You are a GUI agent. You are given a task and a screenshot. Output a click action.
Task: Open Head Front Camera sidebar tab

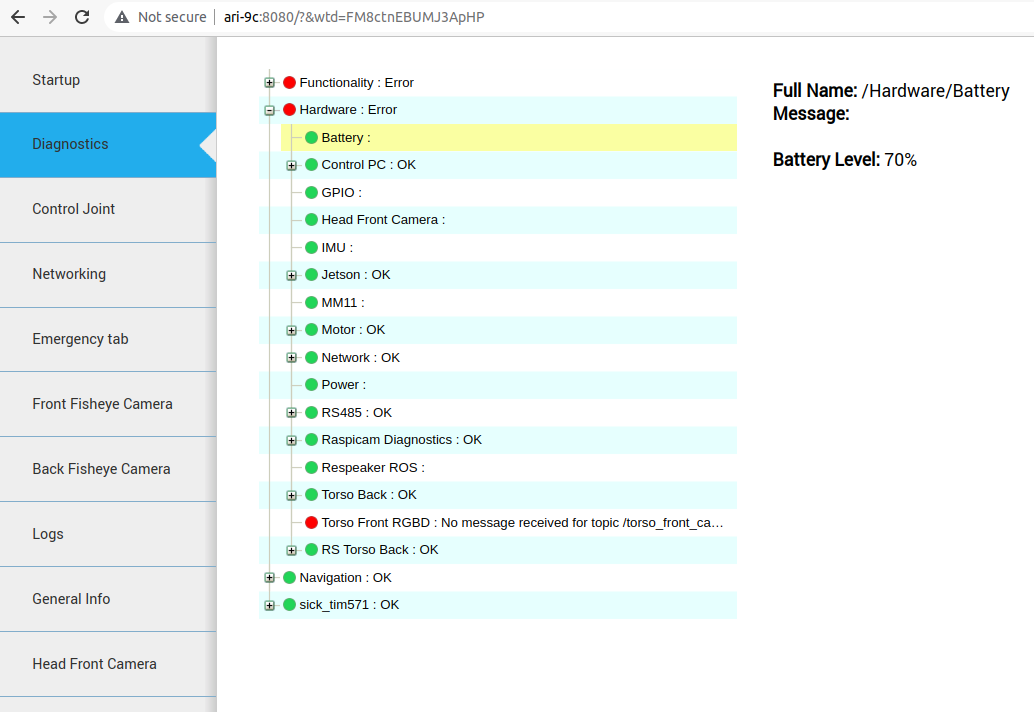click(x=108, y=664)
